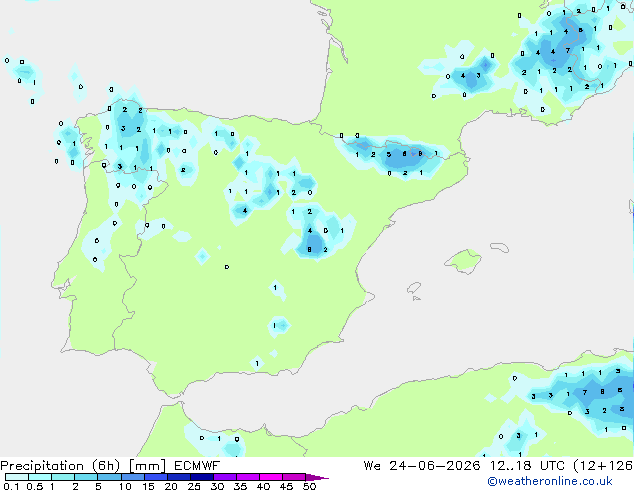
Task: Click the legend label "10"
Action: pos(125,486)
